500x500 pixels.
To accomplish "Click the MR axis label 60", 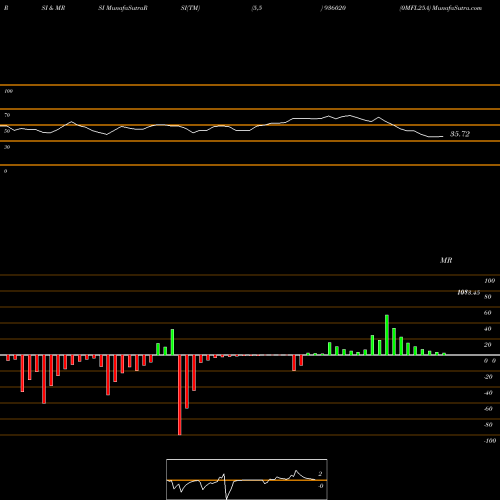I will click(x=488, y=313).
